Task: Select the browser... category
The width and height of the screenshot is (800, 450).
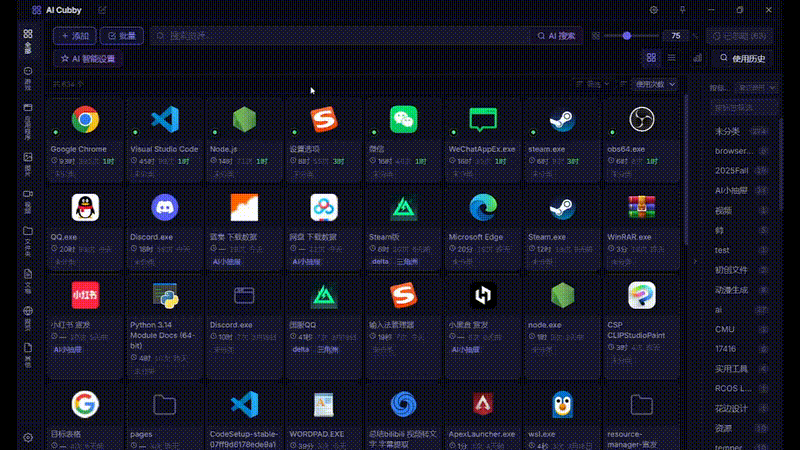Action: 742,151
